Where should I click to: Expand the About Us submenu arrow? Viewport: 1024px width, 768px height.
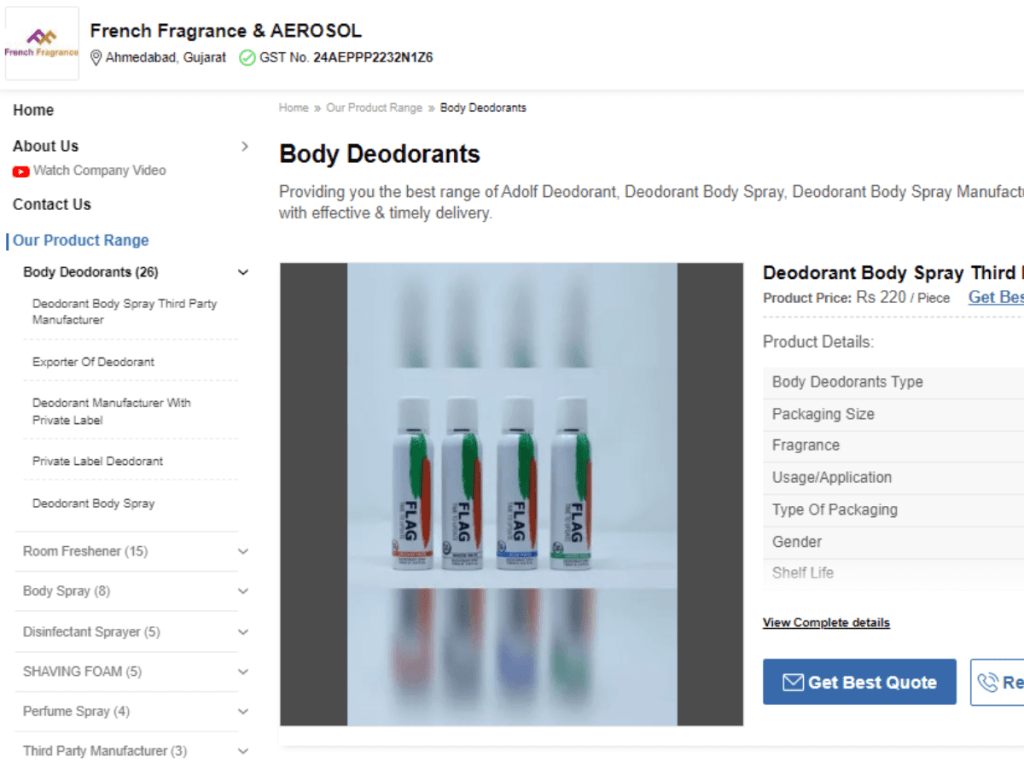pos(245,146)
